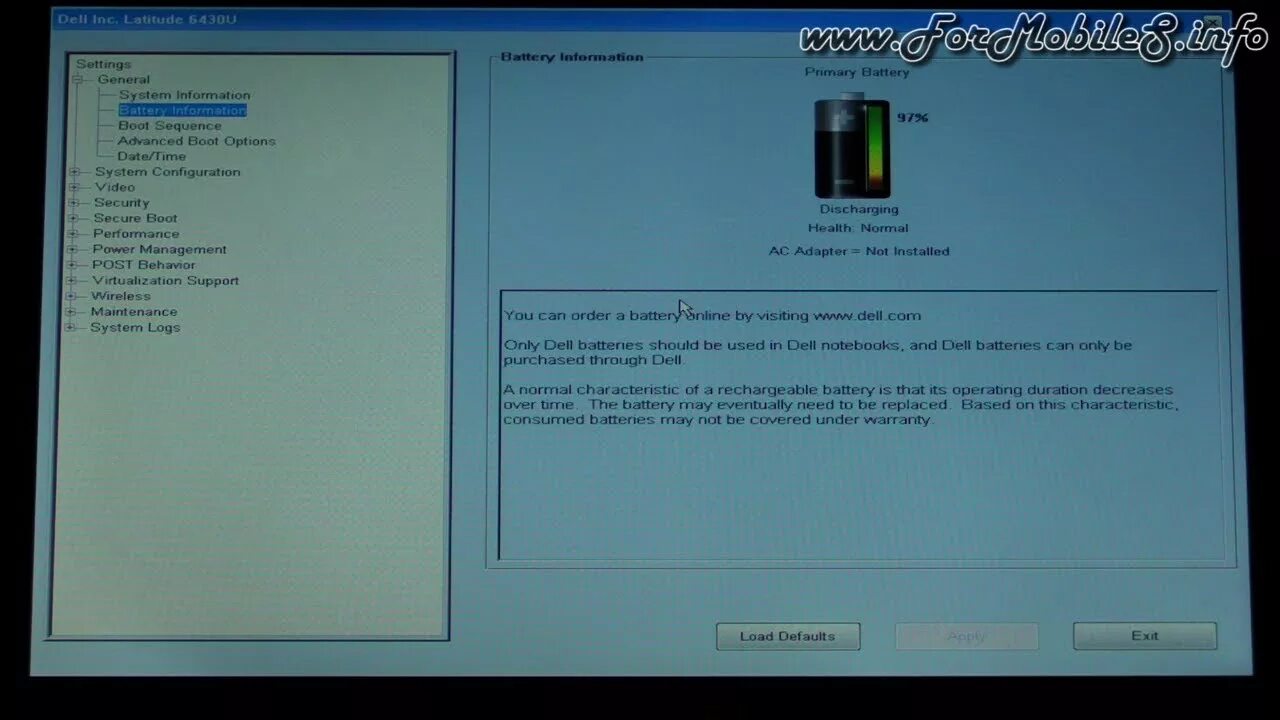Image resolution: width=1280 pixels, height=720 pixels.
Task: Expand the System Logs node
Action: pyautogui.click(x=70, y=328)
